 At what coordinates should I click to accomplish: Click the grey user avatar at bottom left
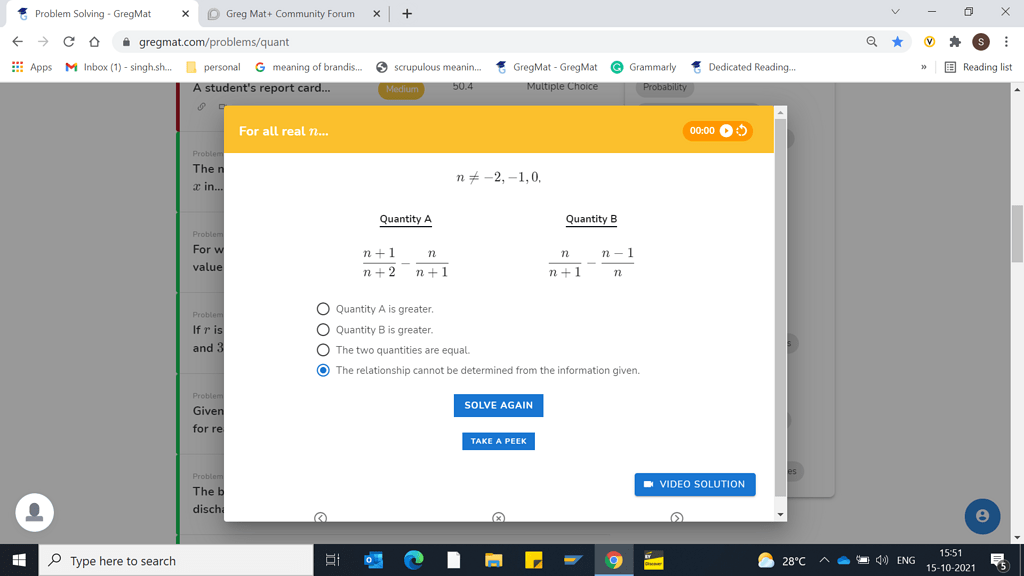coord(35,513)
